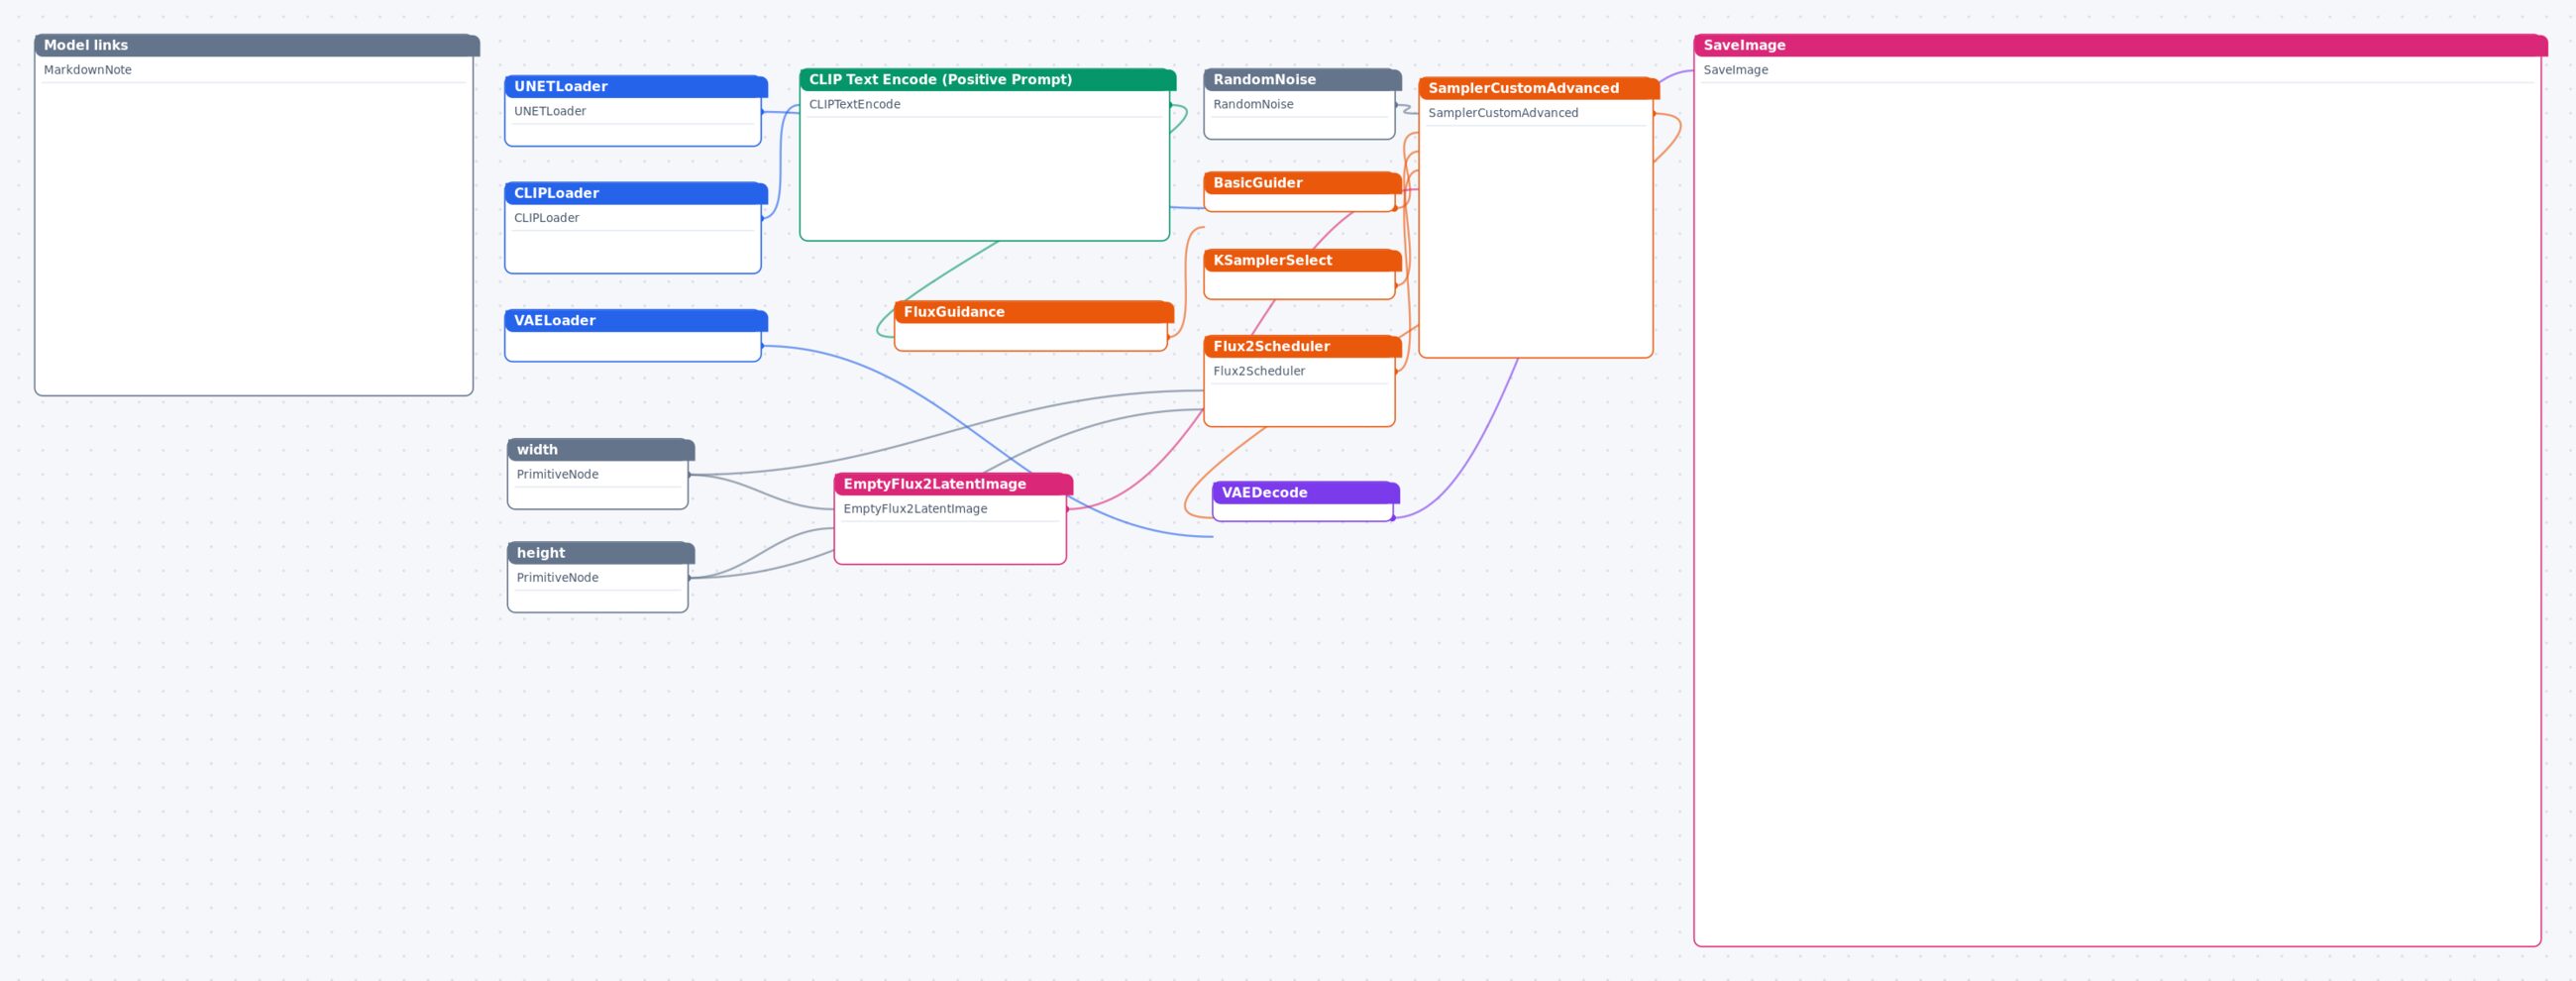
Task: Click the Flux2Scheduler type label below its header
Action: click(x=1259, y=371)
